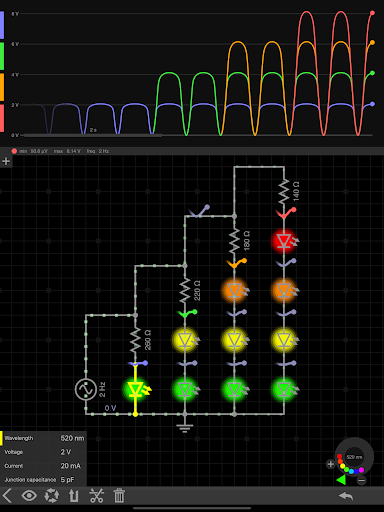Image resolution: width=384 pixels, height=512 pixels.
Task: Toggle the orange voltage probe near 180 Ω
Action: tap(236, 263)
